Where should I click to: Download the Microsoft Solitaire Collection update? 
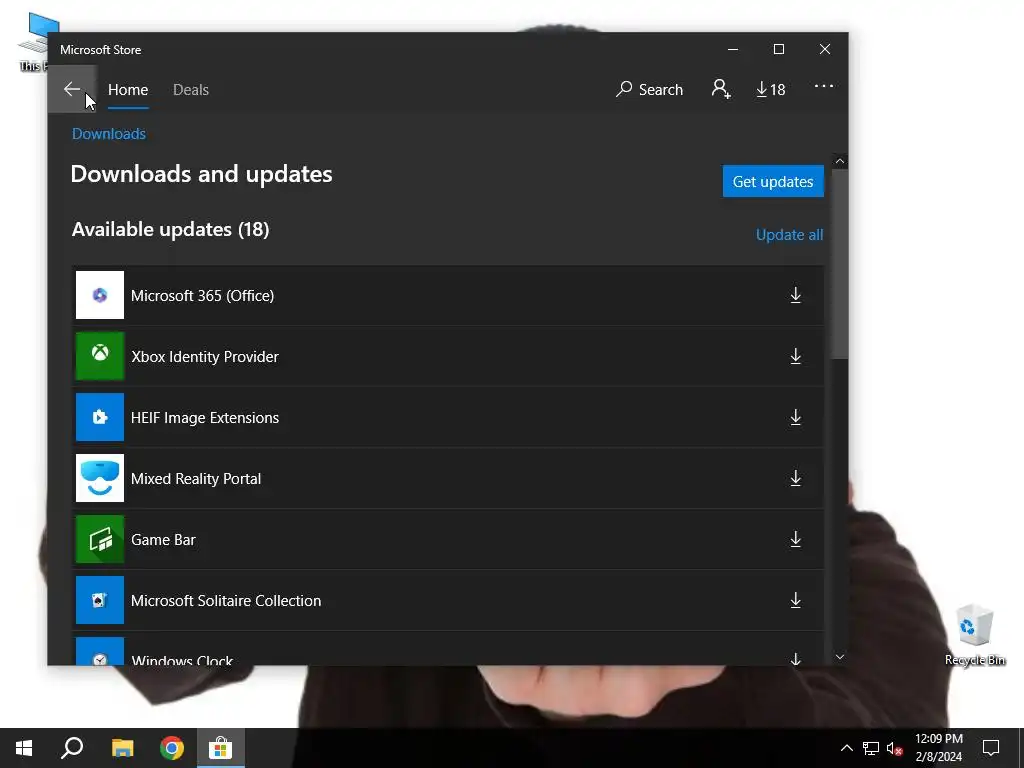795,600
